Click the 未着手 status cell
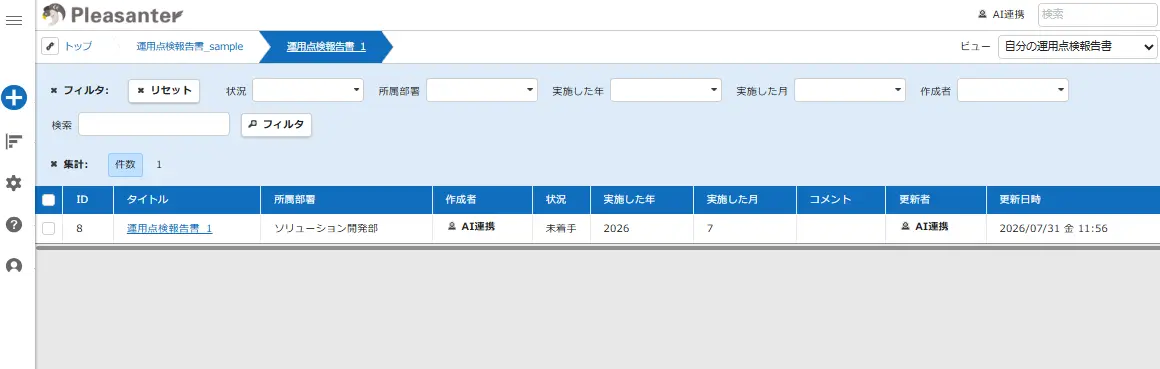This screenshot has height=369, width=1160. 562,228
